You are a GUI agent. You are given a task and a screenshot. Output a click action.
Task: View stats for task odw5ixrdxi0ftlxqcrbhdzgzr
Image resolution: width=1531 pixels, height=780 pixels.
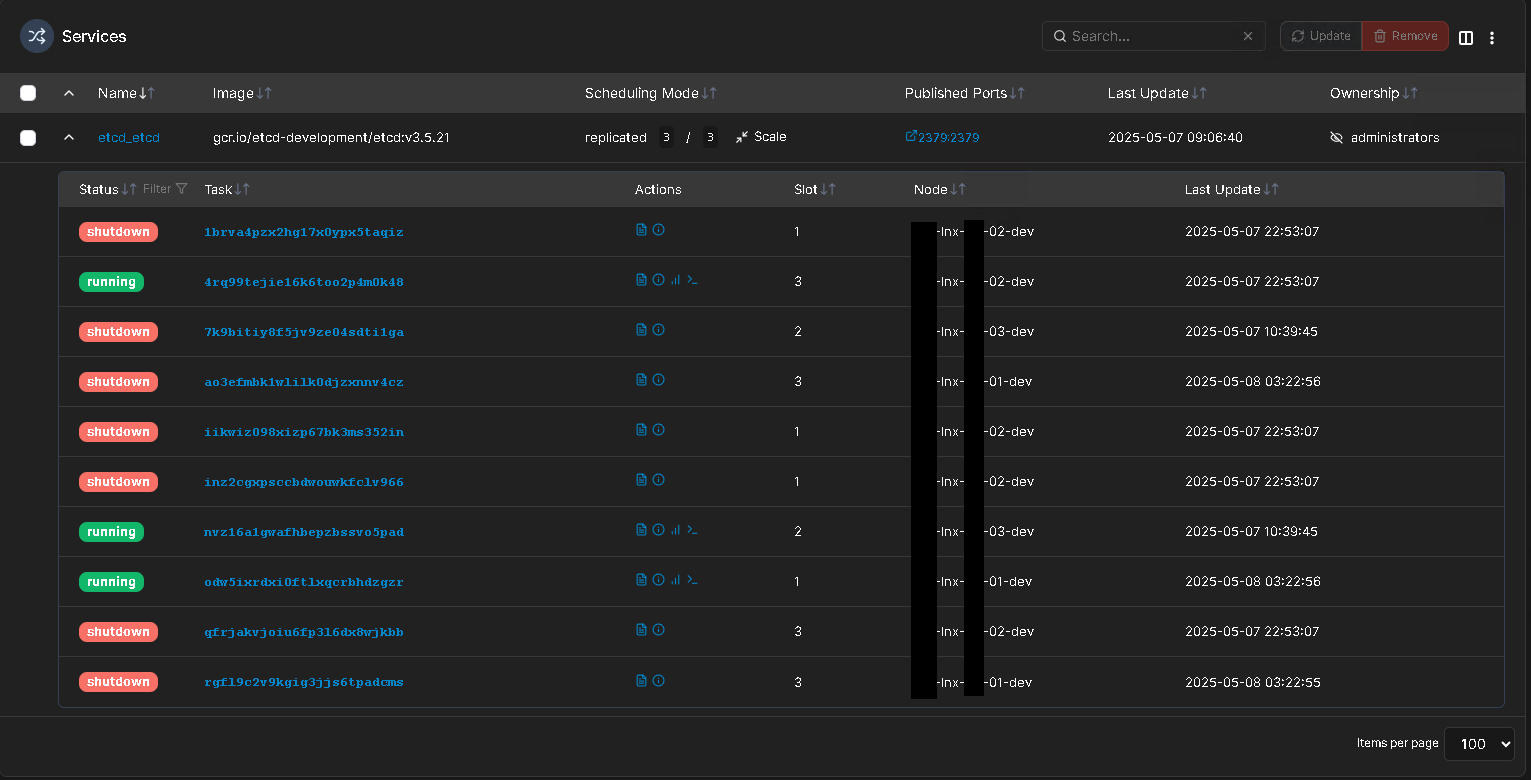(x=675, y=580)
